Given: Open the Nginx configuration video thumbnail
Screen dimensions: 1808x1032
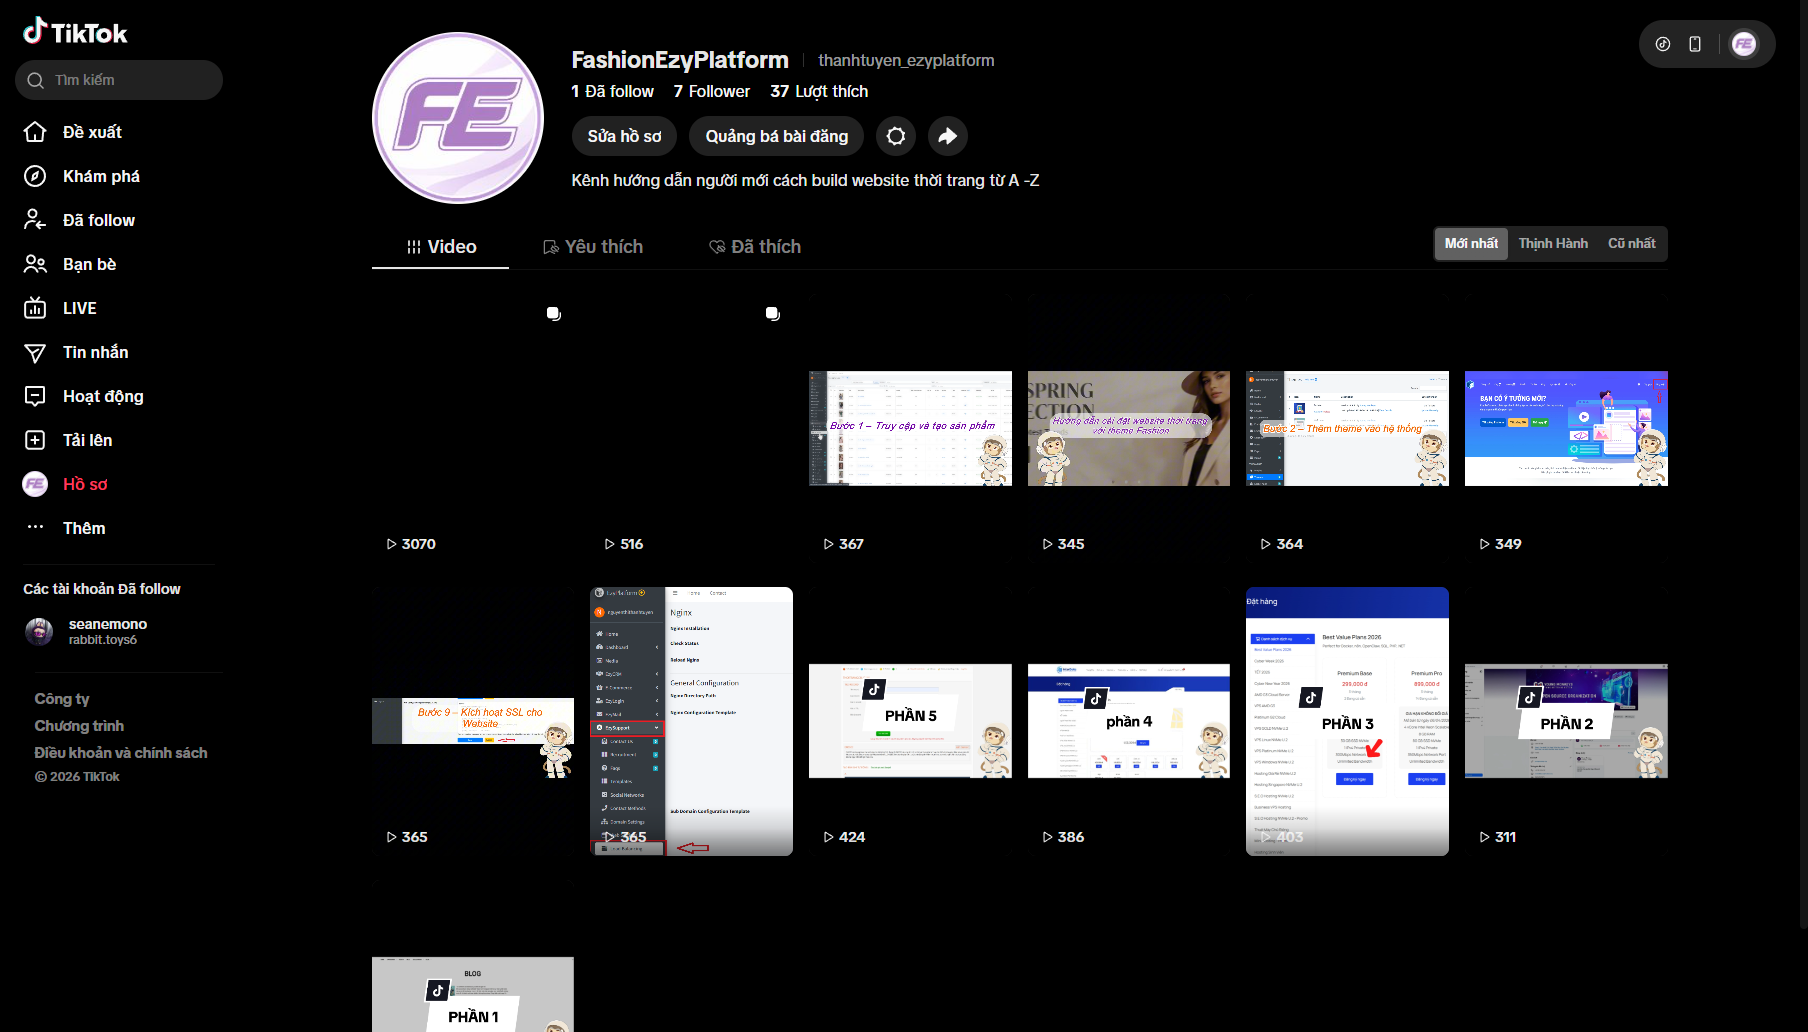Looking at the screenshot, I should click(691, 721).
